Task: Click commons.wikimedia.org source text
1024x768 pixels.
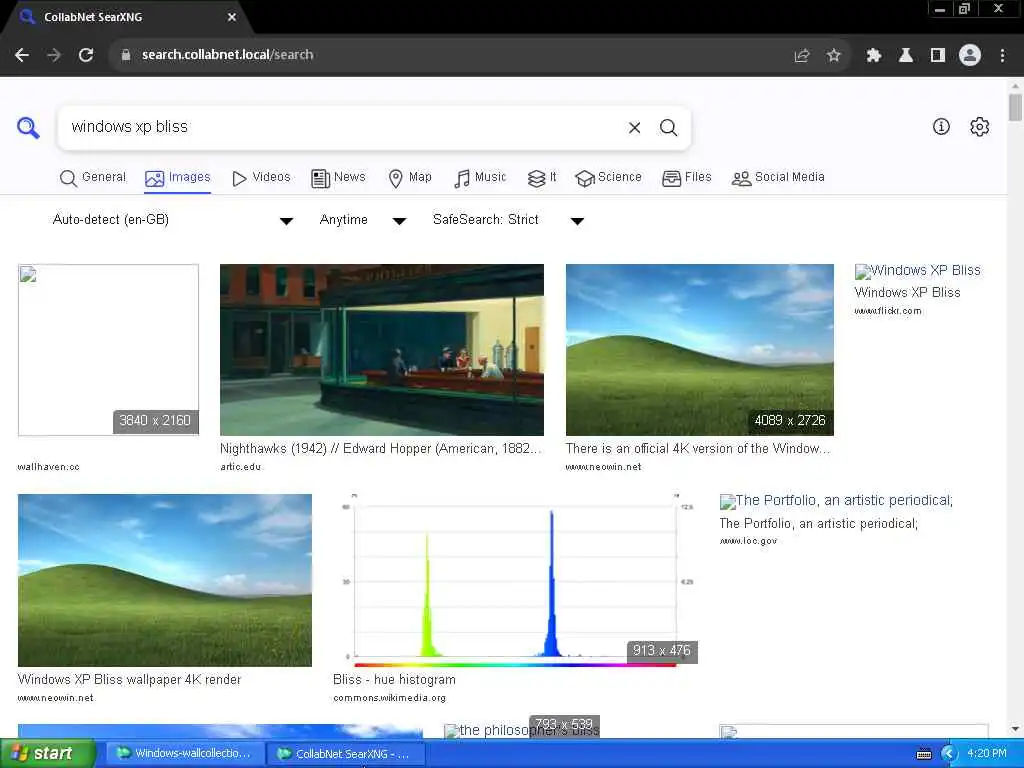Action: point(389,698)
